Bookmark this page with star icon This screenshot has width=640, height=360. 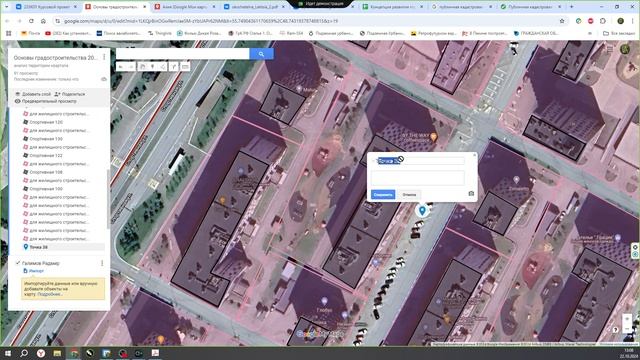click(562, 21)
